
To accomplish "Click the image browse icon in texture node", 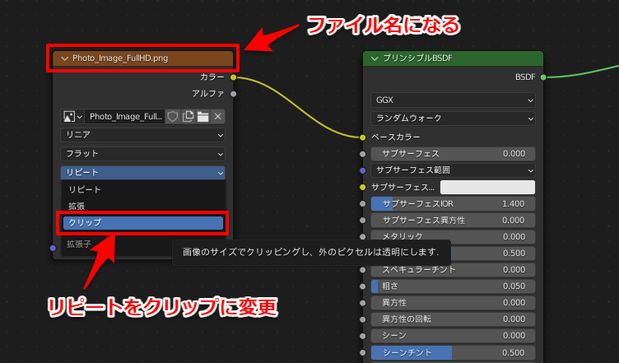I will coord(73,116).
